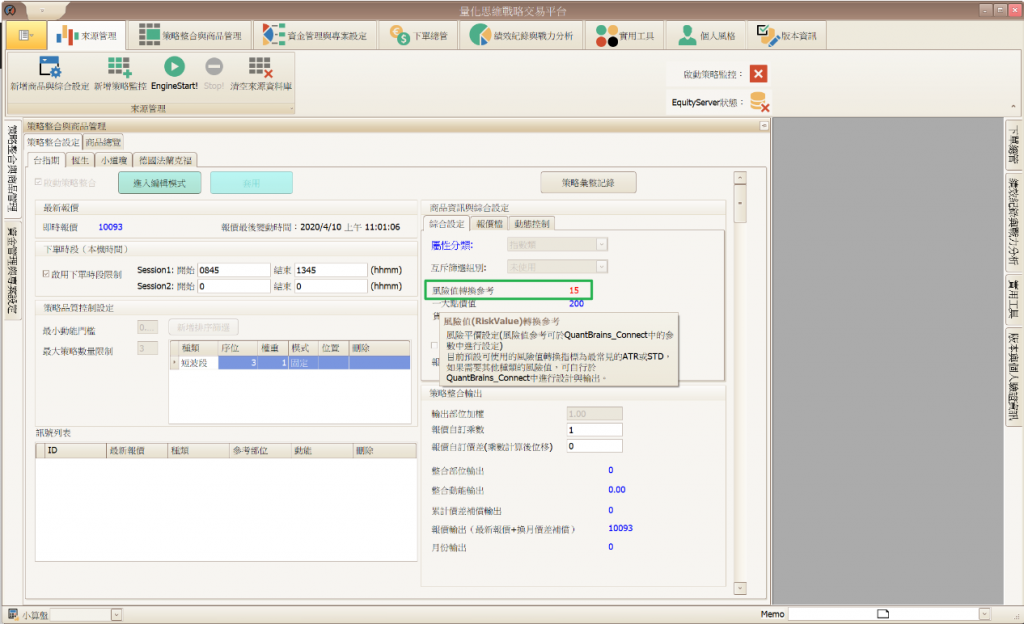The height and width of the screenshot is (624, 1024).
Task: Click the 進入編輯模式 button
Action: [159, 183]
